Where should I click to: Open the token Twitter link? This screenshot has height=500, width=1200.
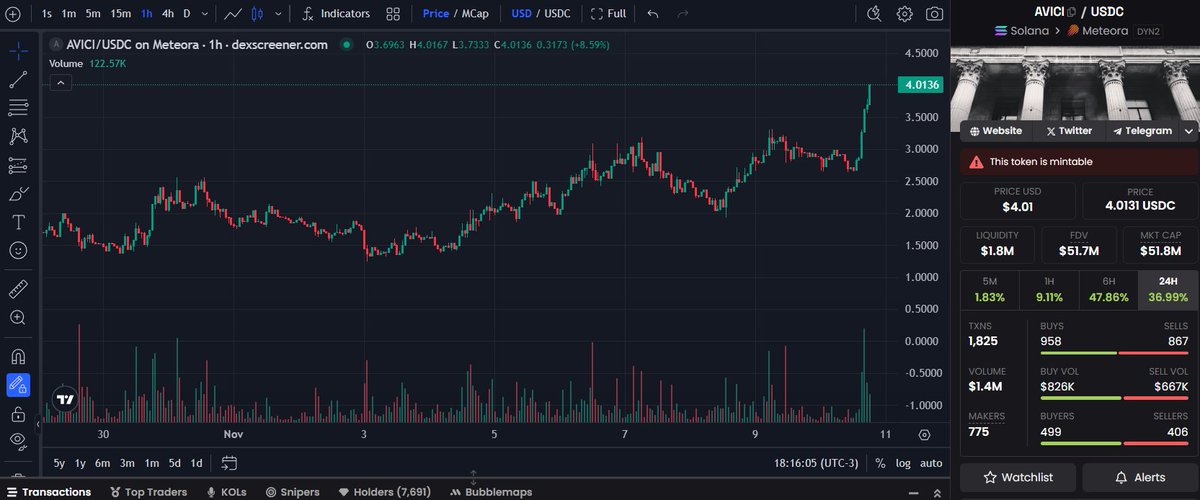pos(1069,131)
